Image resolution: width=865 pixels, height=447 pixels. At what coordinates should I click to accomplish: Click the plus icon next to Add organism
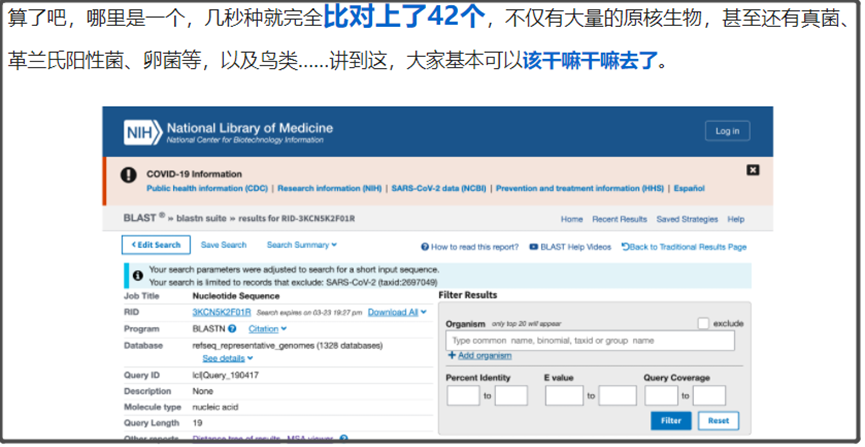pyautogui.click(x=452, y=355)
